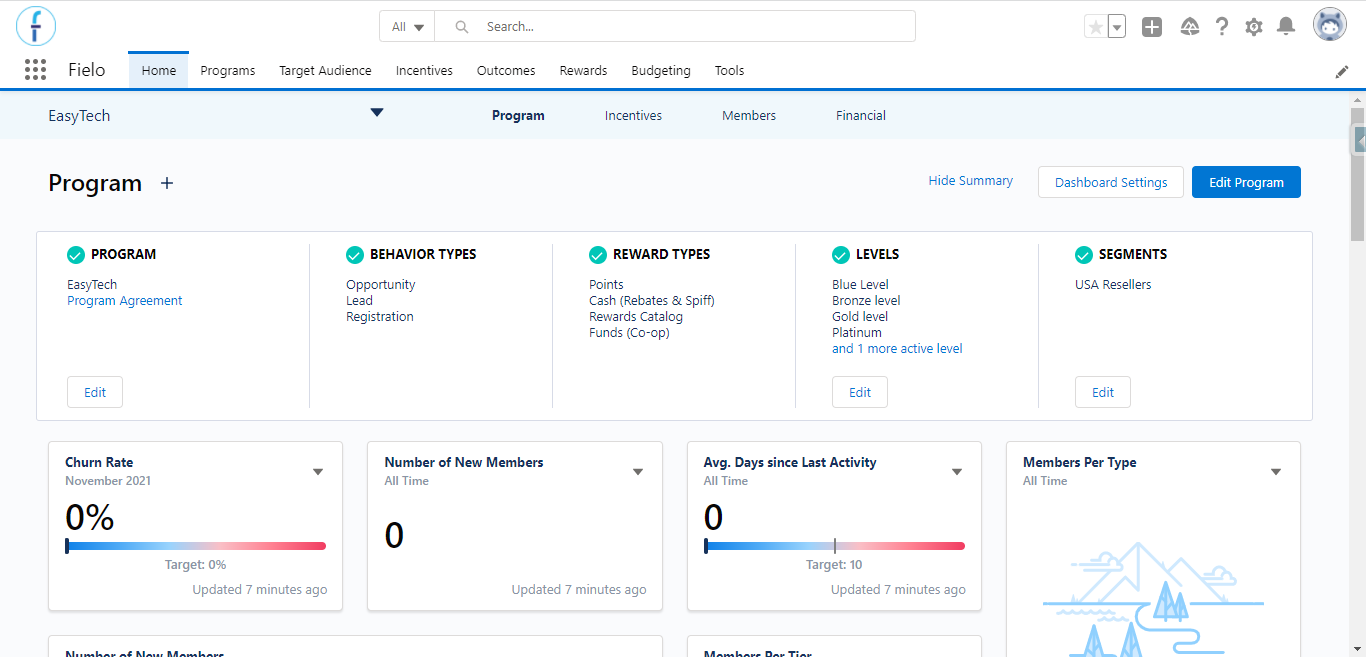Click the Churn Rate gradient gauge bar
Viewport: 1366px width, 657px height.
point(196,546)
